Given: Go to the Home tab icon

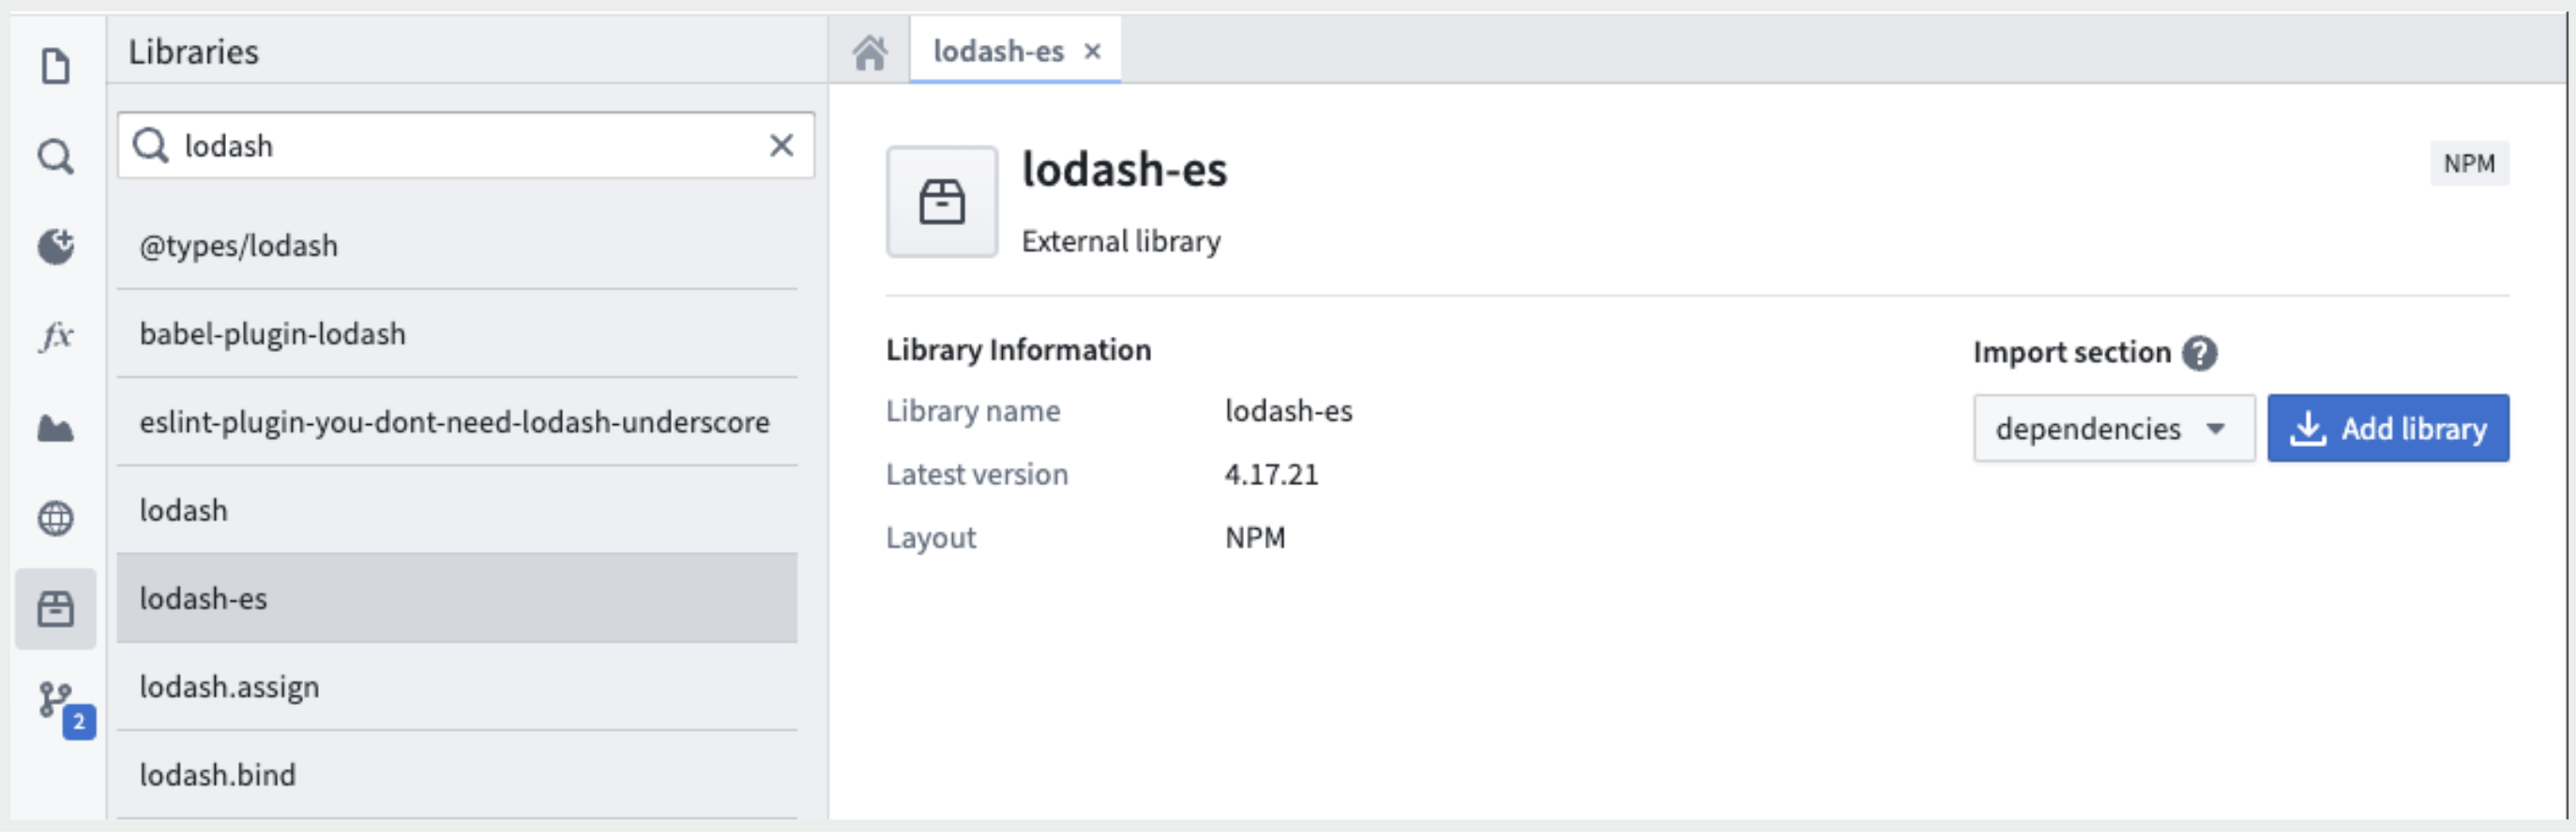Looking at the screenshot, I should click(870, 52).
